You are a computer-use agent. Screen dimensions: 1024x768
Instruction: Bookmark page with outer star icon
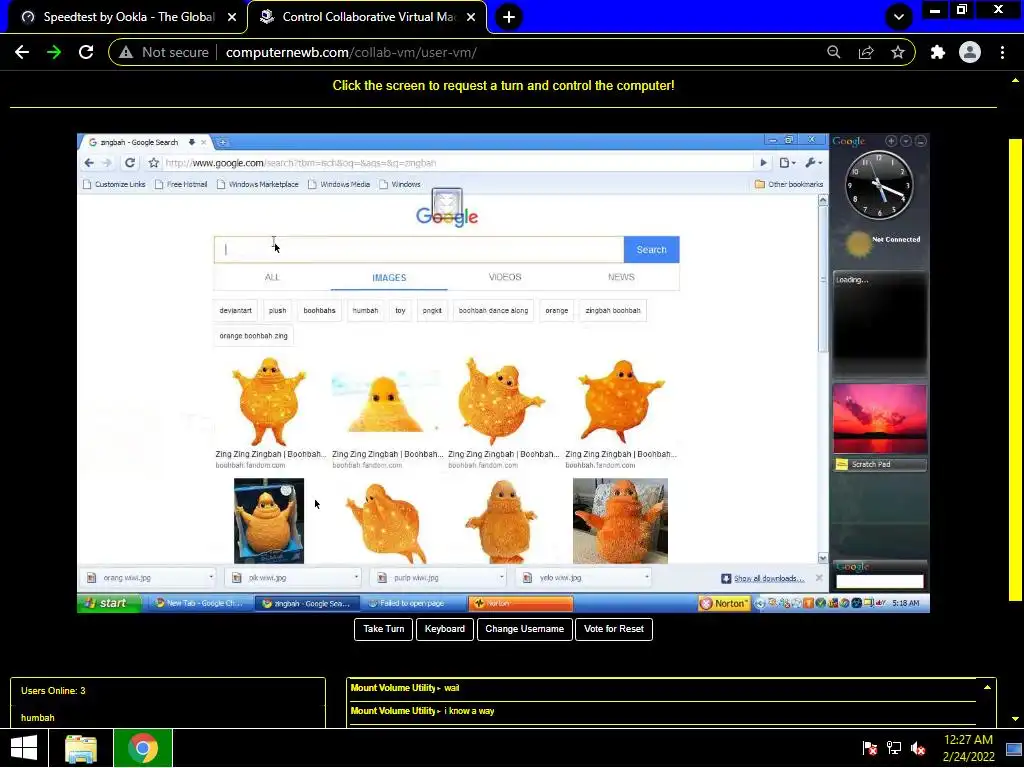pyautogui.click(x=898, y=52)
